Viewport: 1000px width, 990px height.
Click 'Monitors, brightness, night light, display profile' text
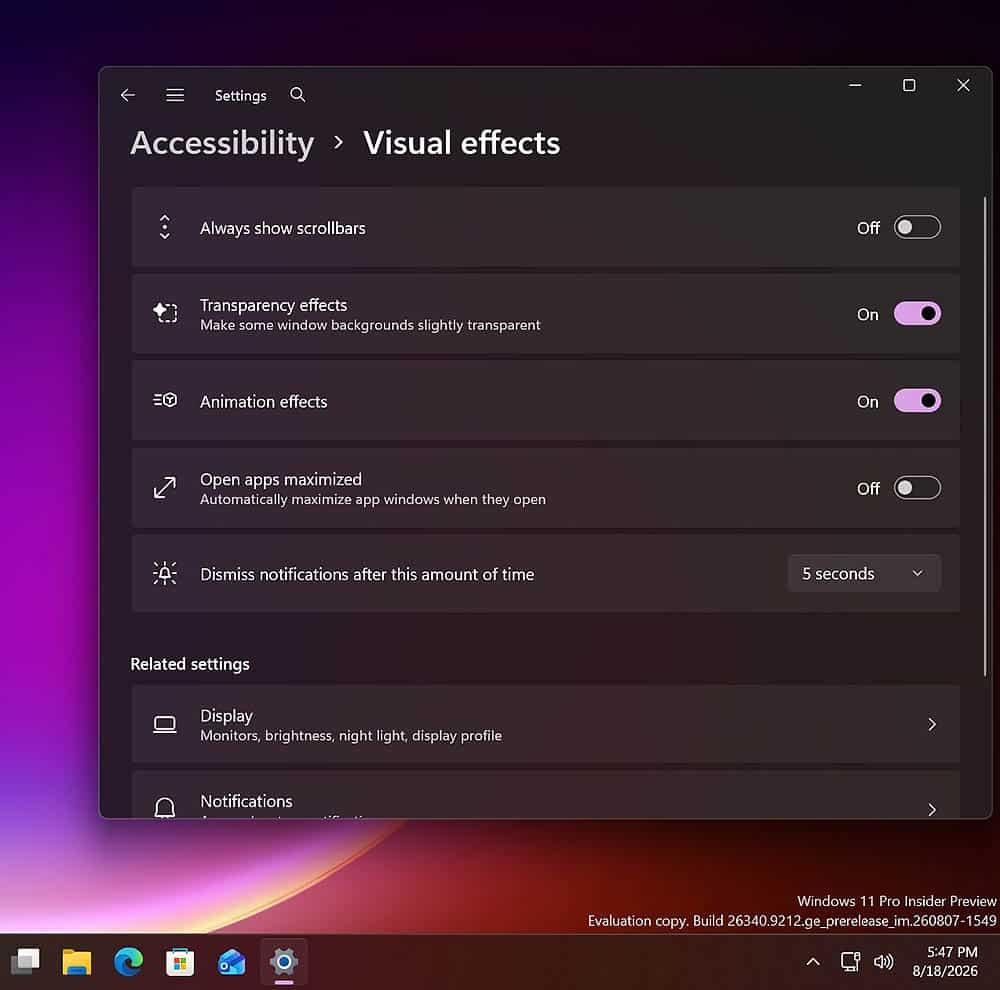click(x=351, y=735)
